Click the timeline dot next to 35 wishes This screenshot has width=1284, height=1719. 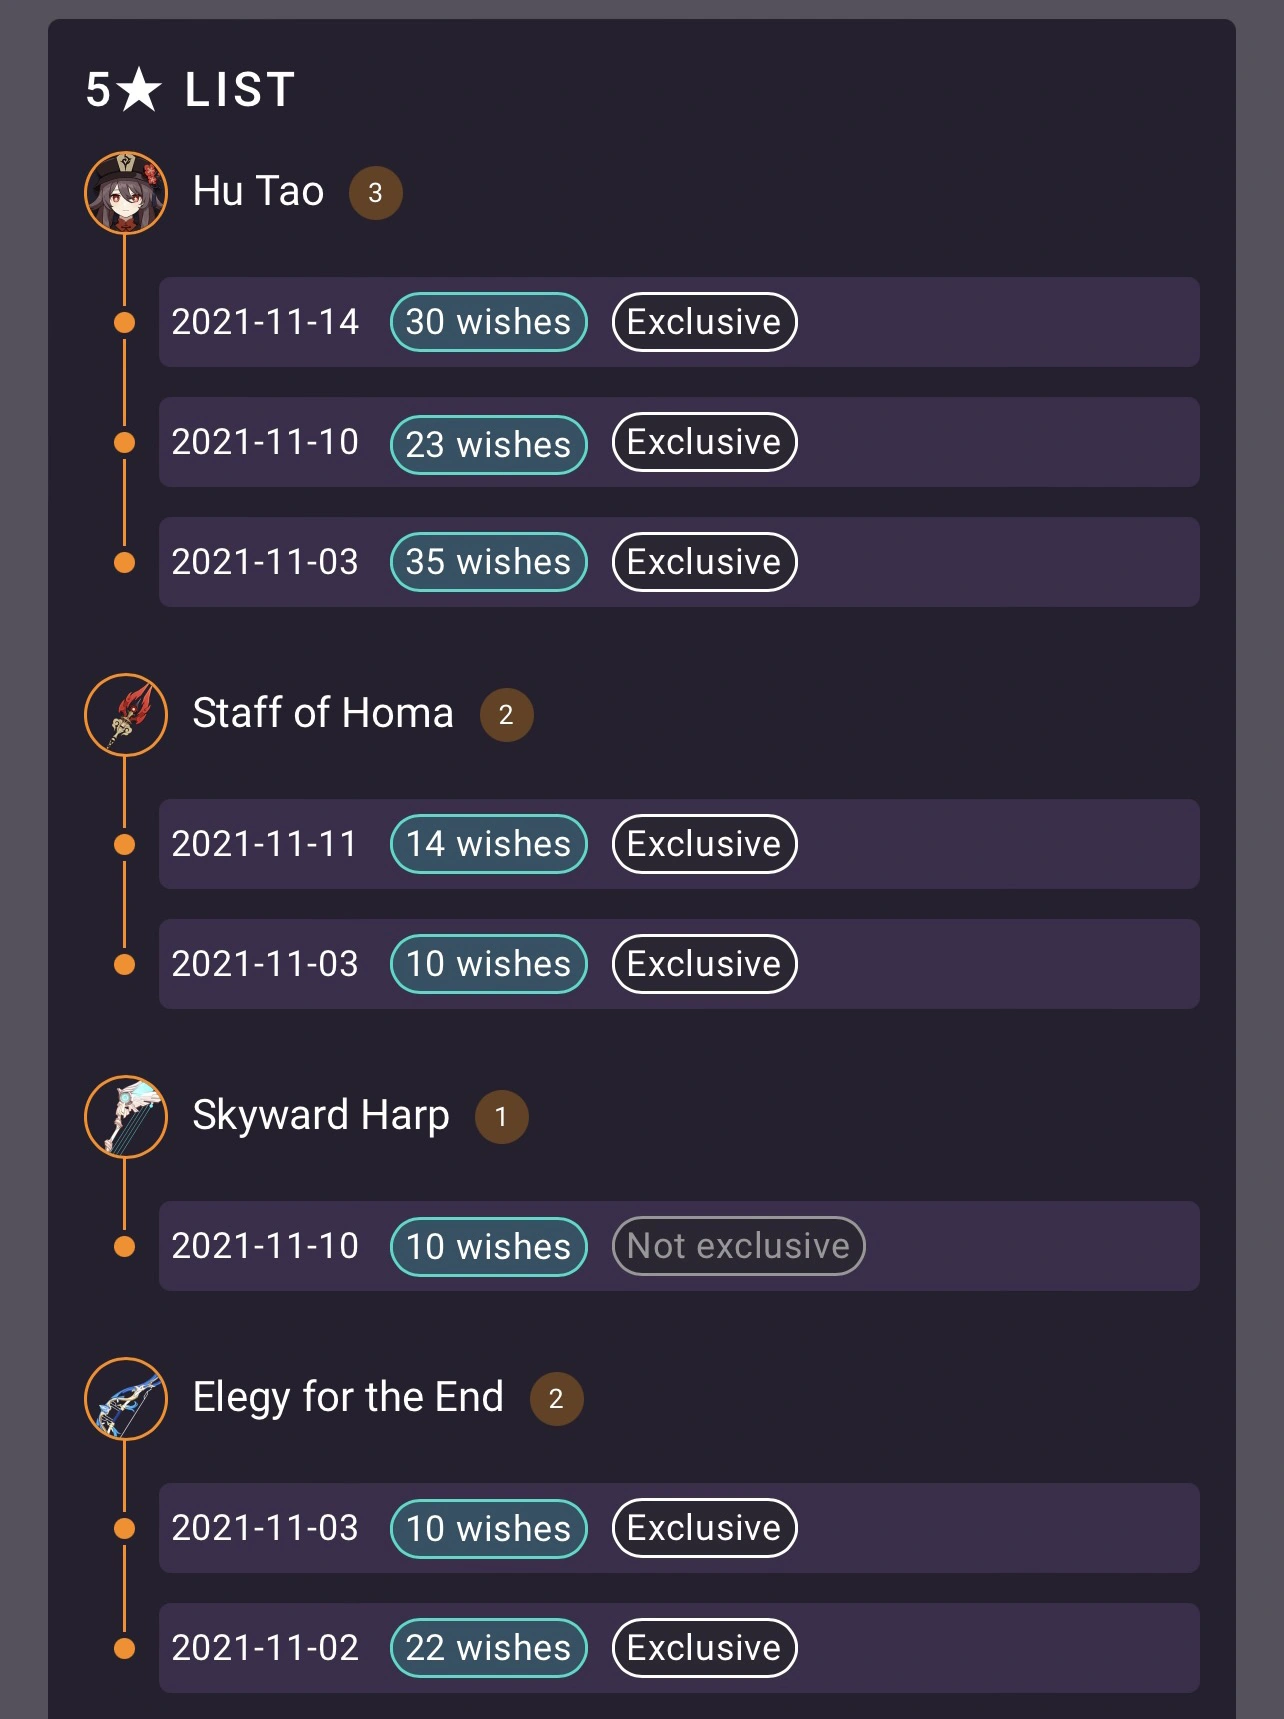[125, 563]
